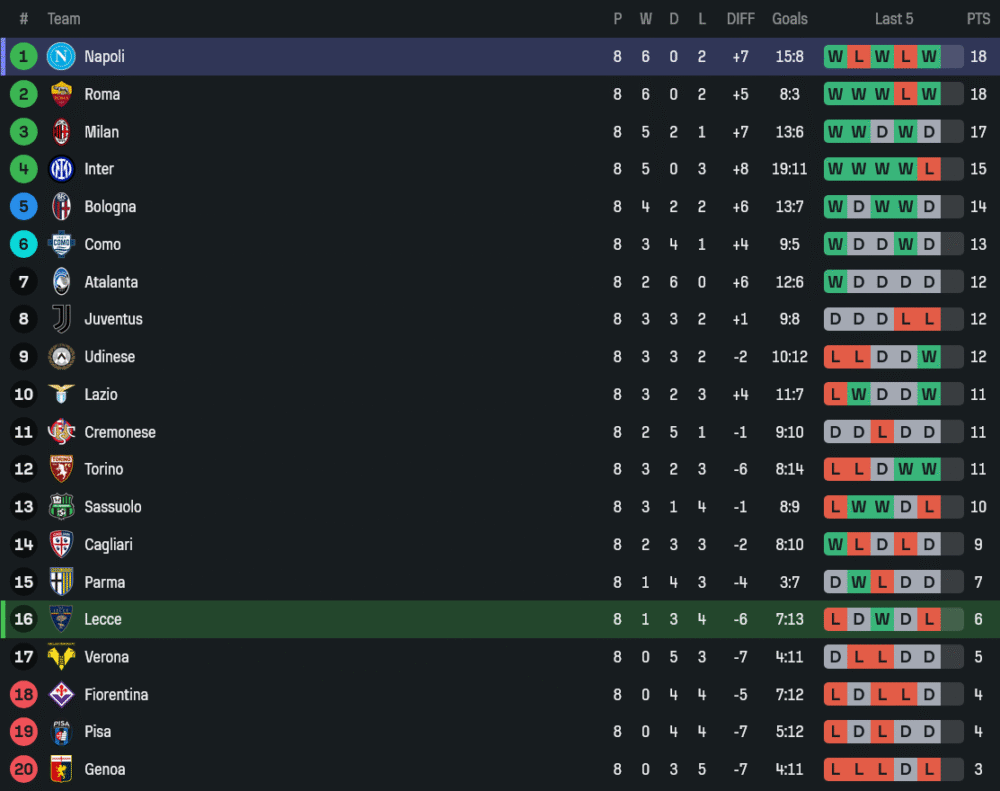Click Pisa's red position 19 badge
The image size is (1000, 791).
[24, 732]
